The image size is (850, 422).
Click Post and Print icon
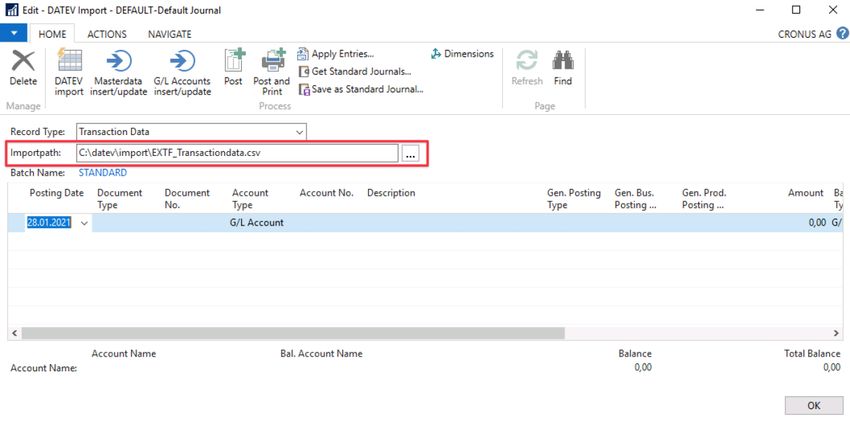[273, 60]
